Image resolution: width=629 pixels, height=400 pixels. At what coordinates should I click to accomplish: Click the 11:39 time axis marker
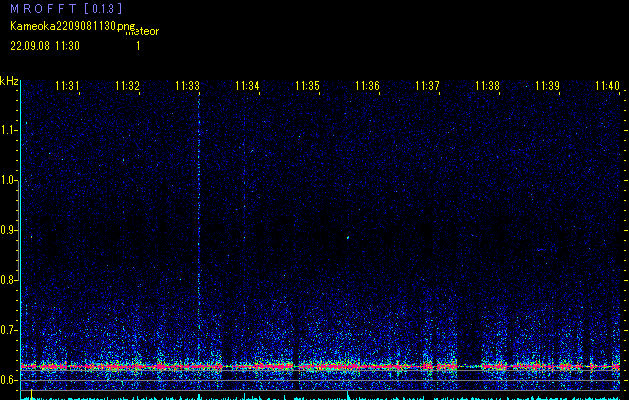548,85
